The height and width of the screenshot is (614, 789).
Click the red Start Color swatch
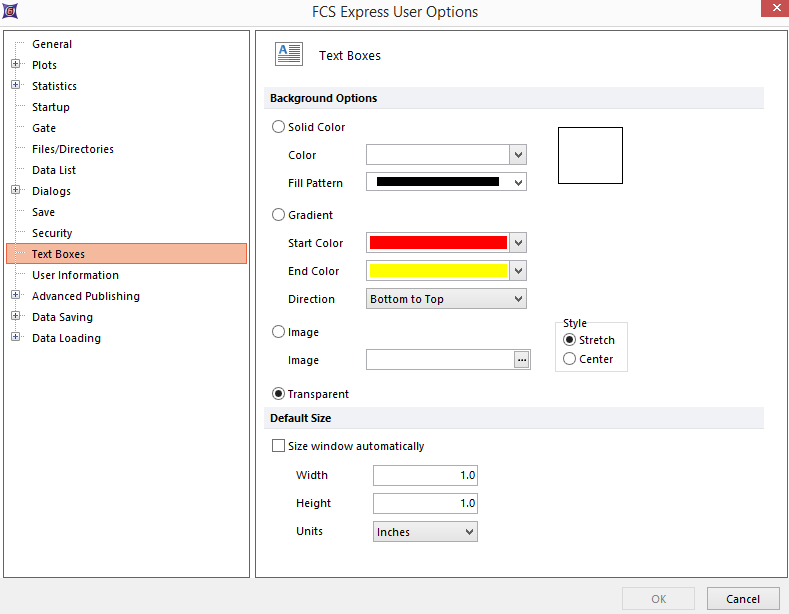pos(438,243)
